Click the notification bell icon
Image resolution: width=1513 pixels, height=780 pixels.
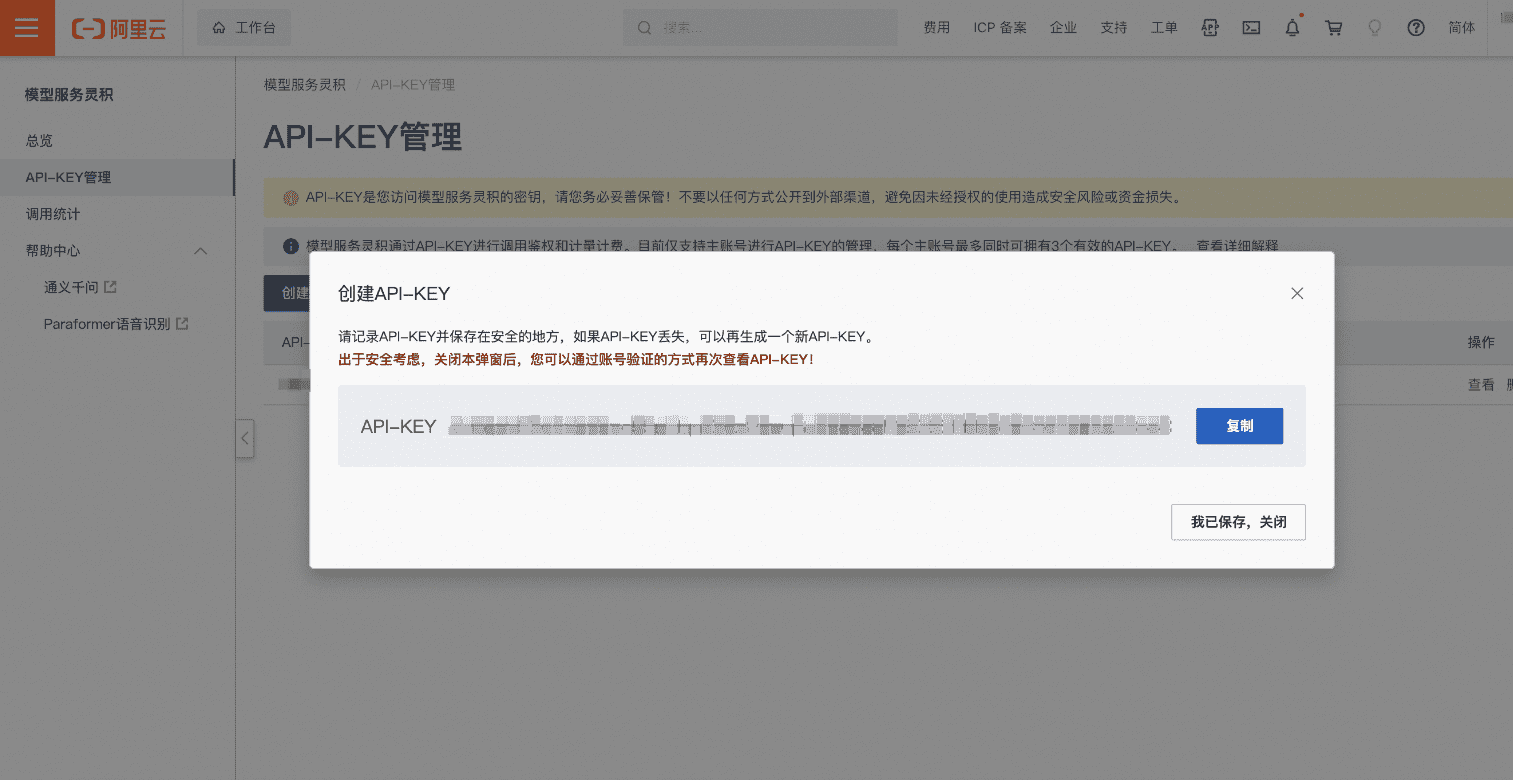[x=1292, y=27]
